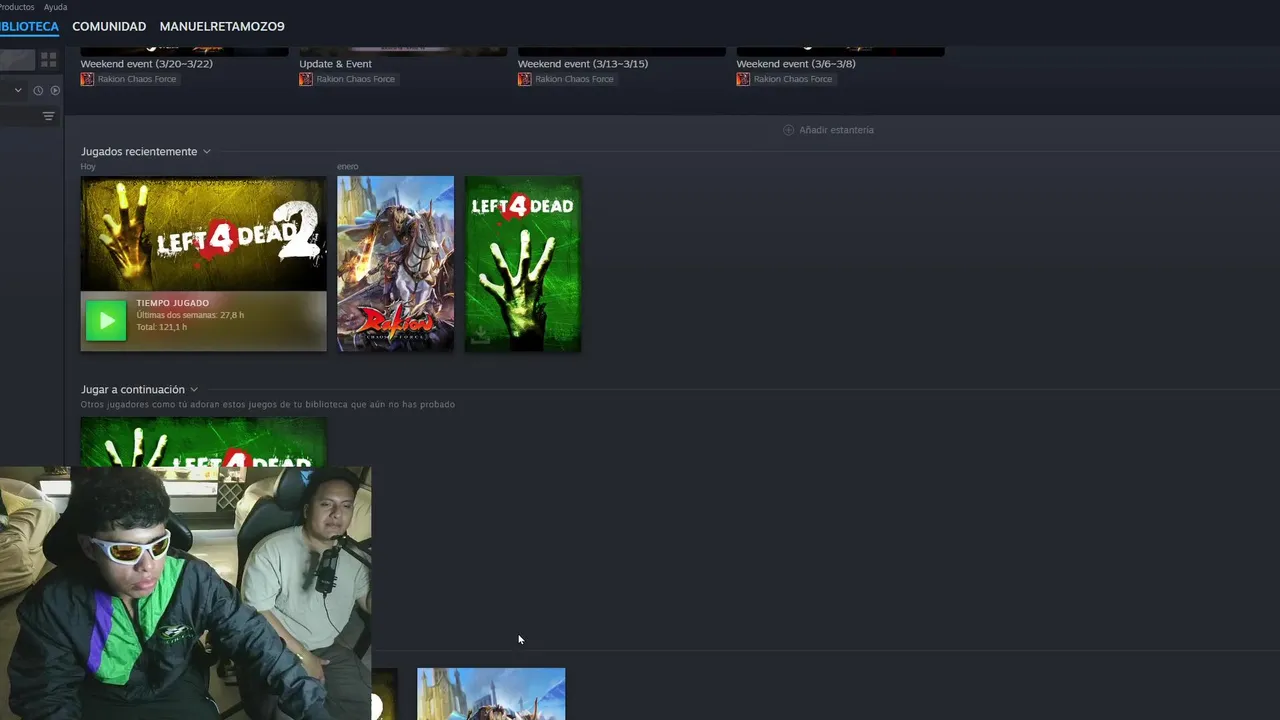The image size is (1280, 720).
Task: Expand the library category dropdown chevron
Action: click(x=18, y=90)
